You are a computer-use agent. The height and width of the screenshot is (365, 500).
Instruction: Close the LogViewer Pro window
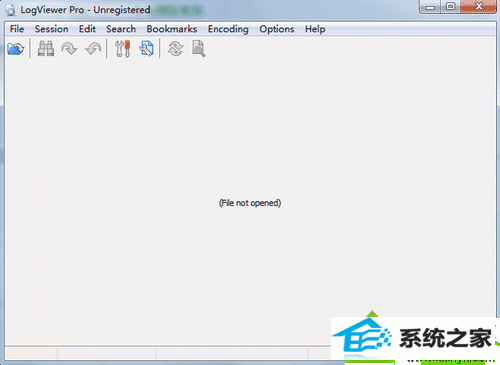click(x=479, y=7)
